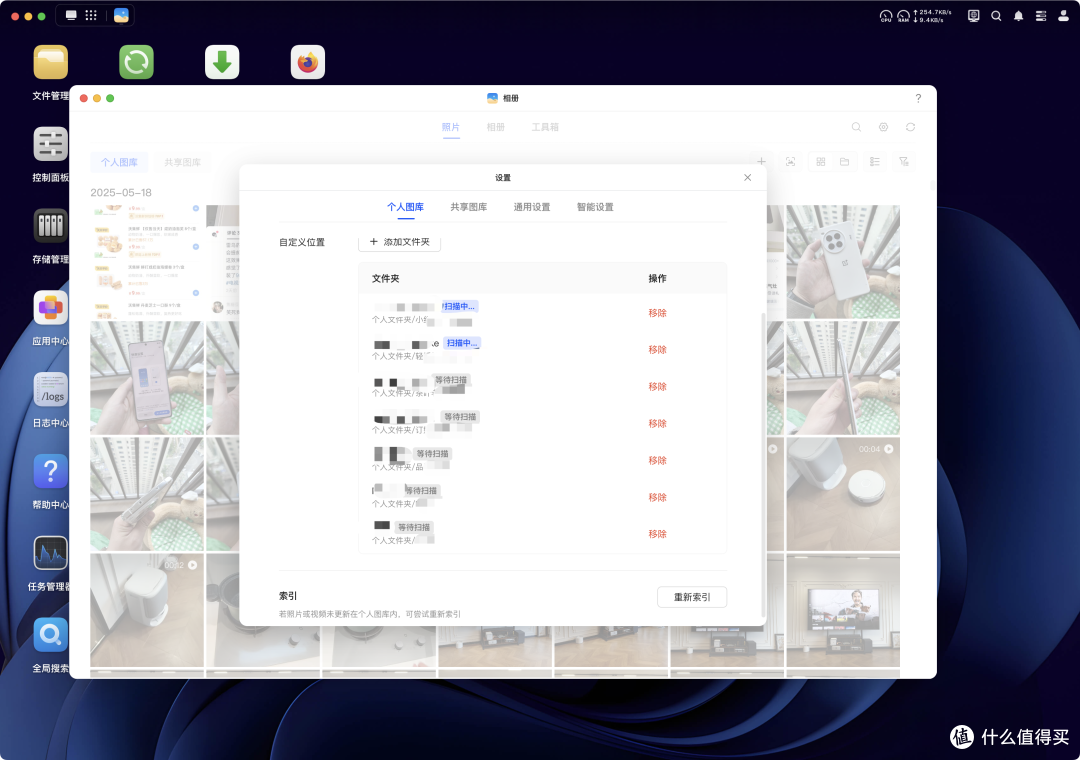Click the multi-select list icon in photo toolbar
The height and width of the screenshot is (760, 1080).
click(x=875, y=161)
